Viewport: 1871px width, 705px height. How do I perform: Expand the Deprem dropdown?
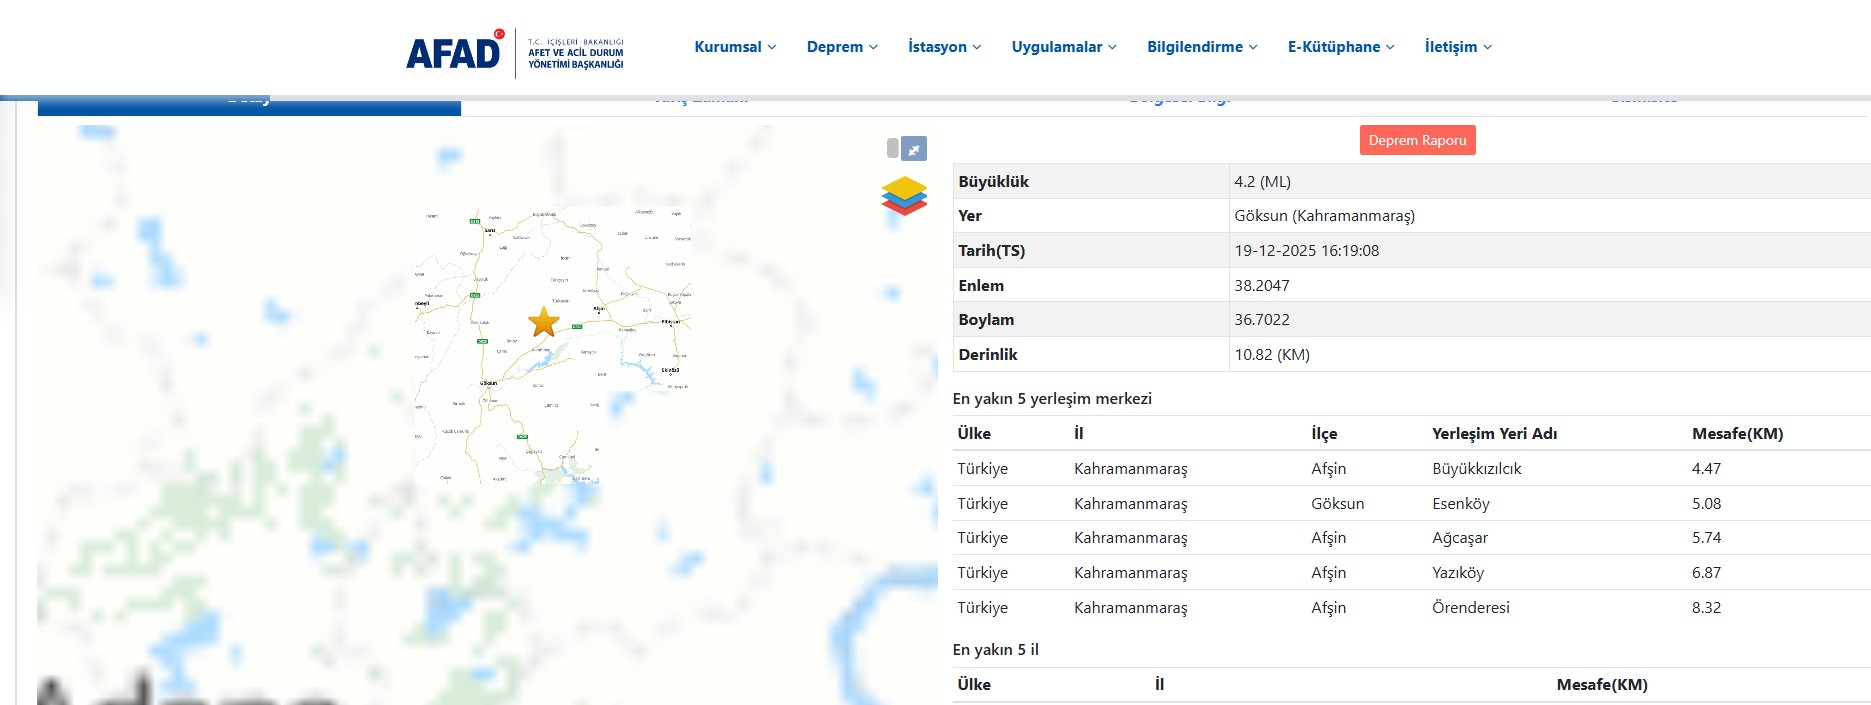click(x=842, y=47)
